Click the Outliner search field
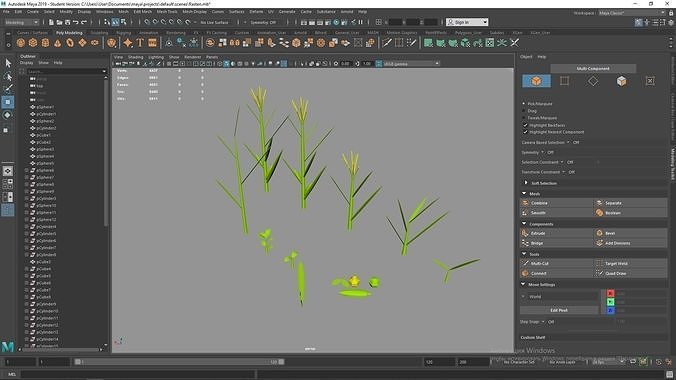Viewport: 676px width, 380px height. coord(66,72)
